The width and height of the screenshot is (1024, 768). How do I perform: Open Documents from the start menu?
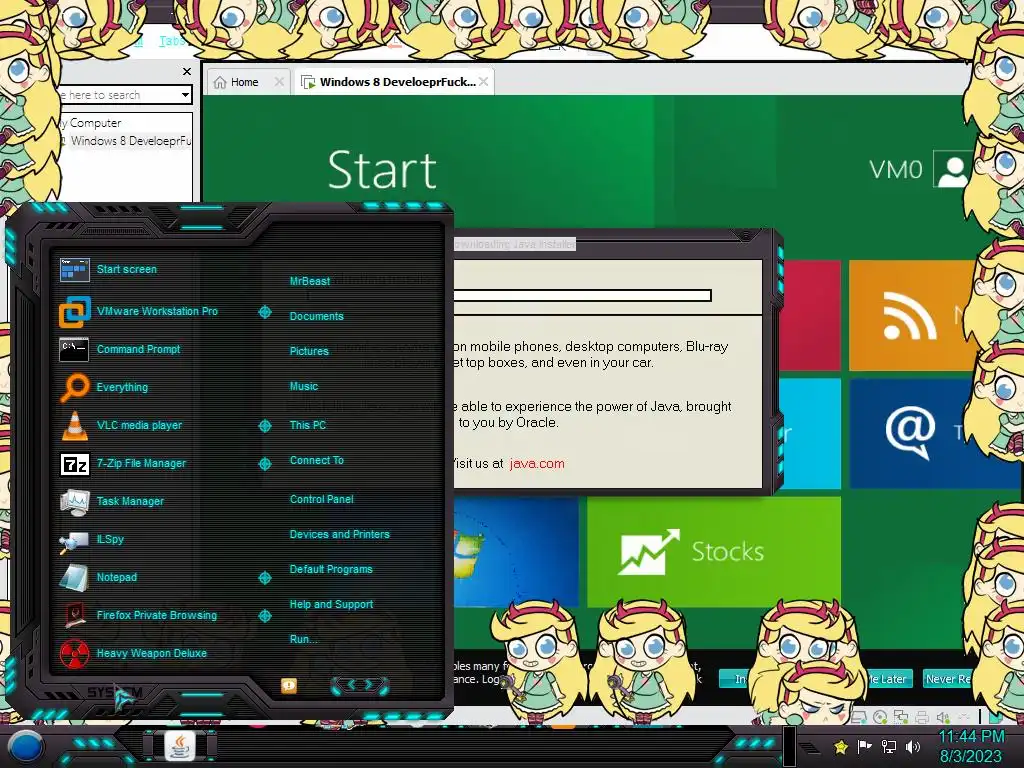(316, 316)
